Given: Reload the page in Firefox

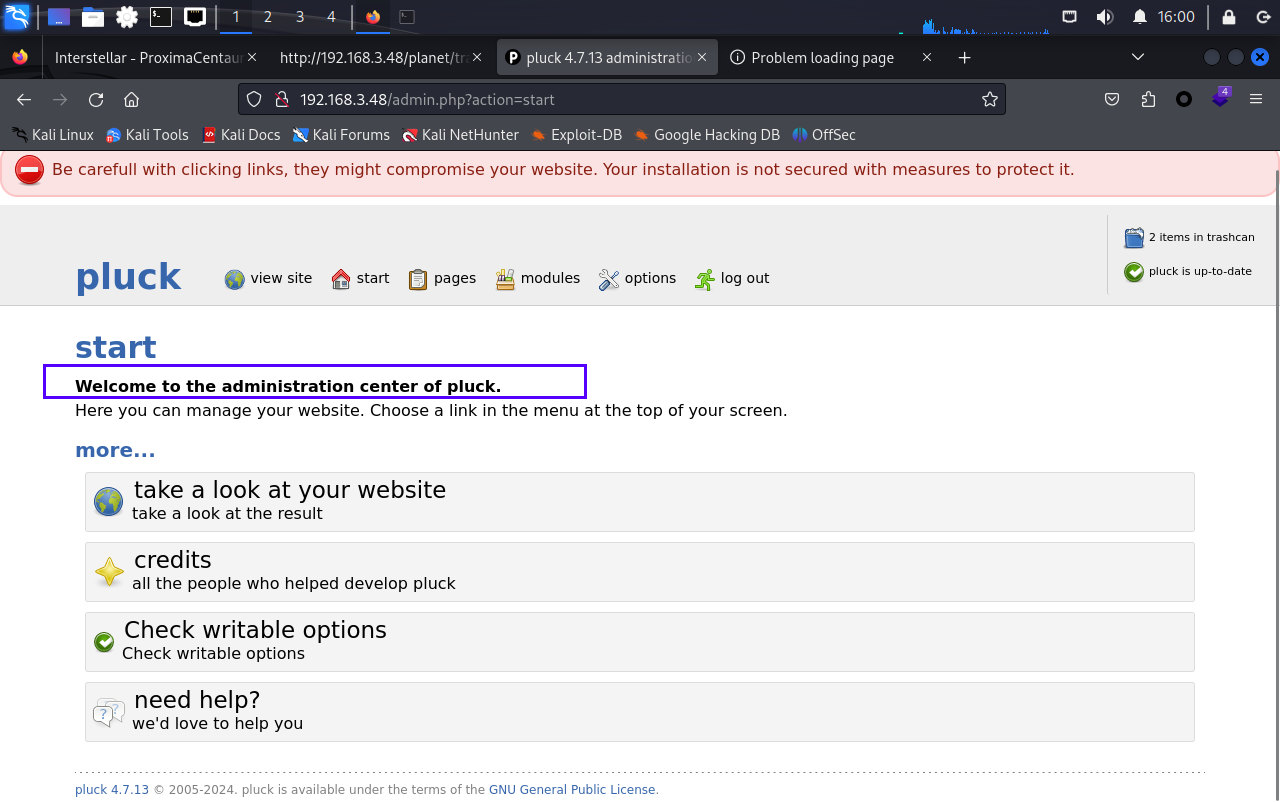Looking at the screenshot, I should [x=96, y=99].
